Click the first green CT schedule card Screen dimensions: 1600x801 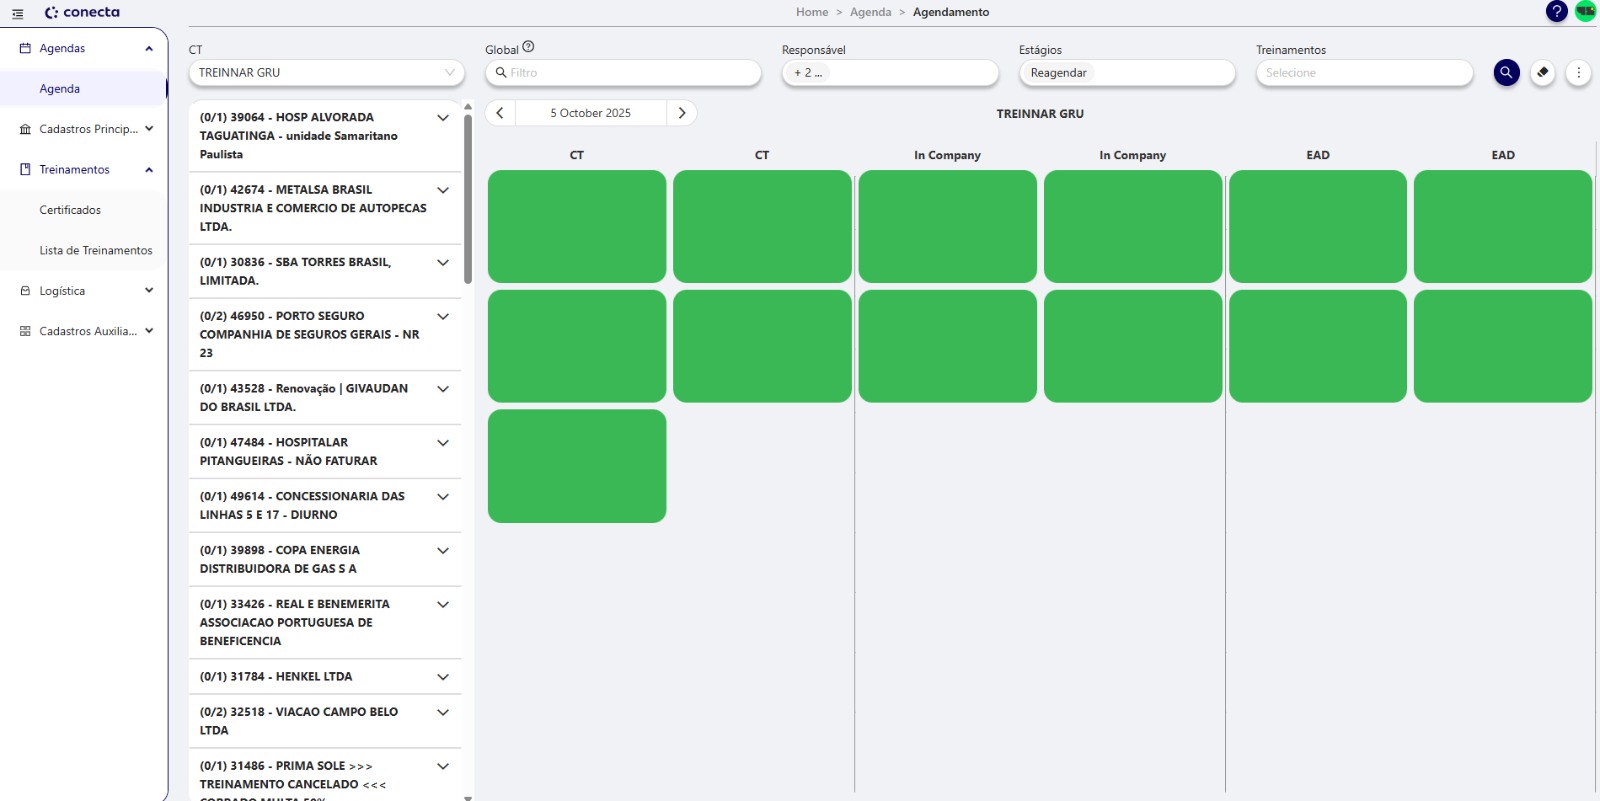point(577,226)
